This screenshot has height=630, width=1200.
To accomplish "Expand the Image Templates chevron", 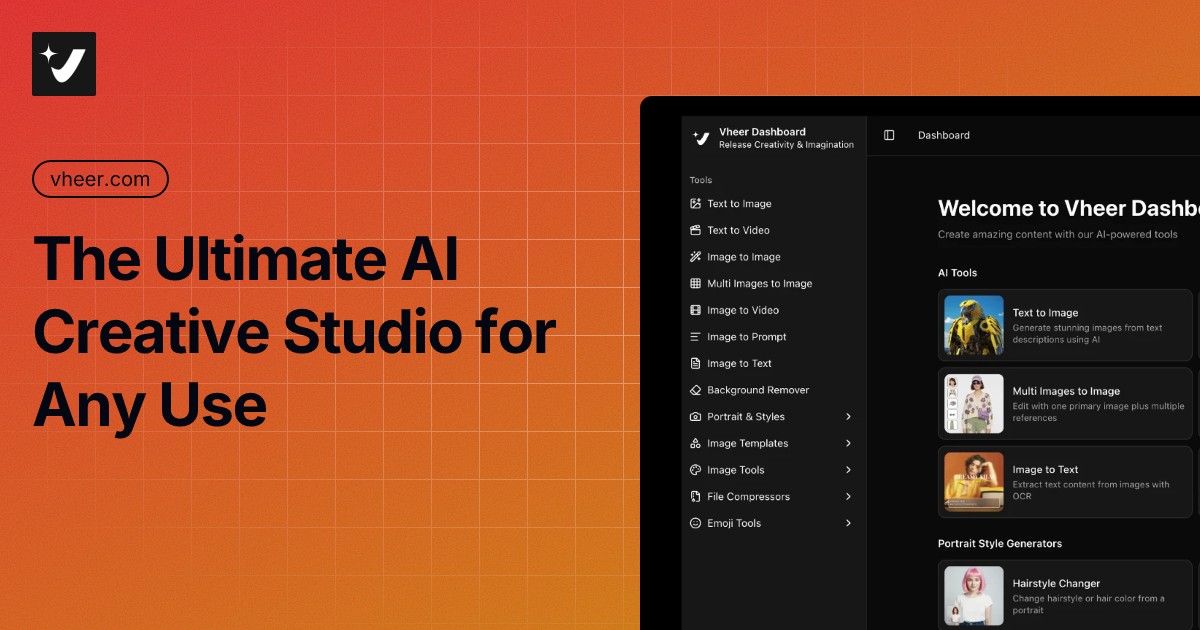I will click(848, 443).
